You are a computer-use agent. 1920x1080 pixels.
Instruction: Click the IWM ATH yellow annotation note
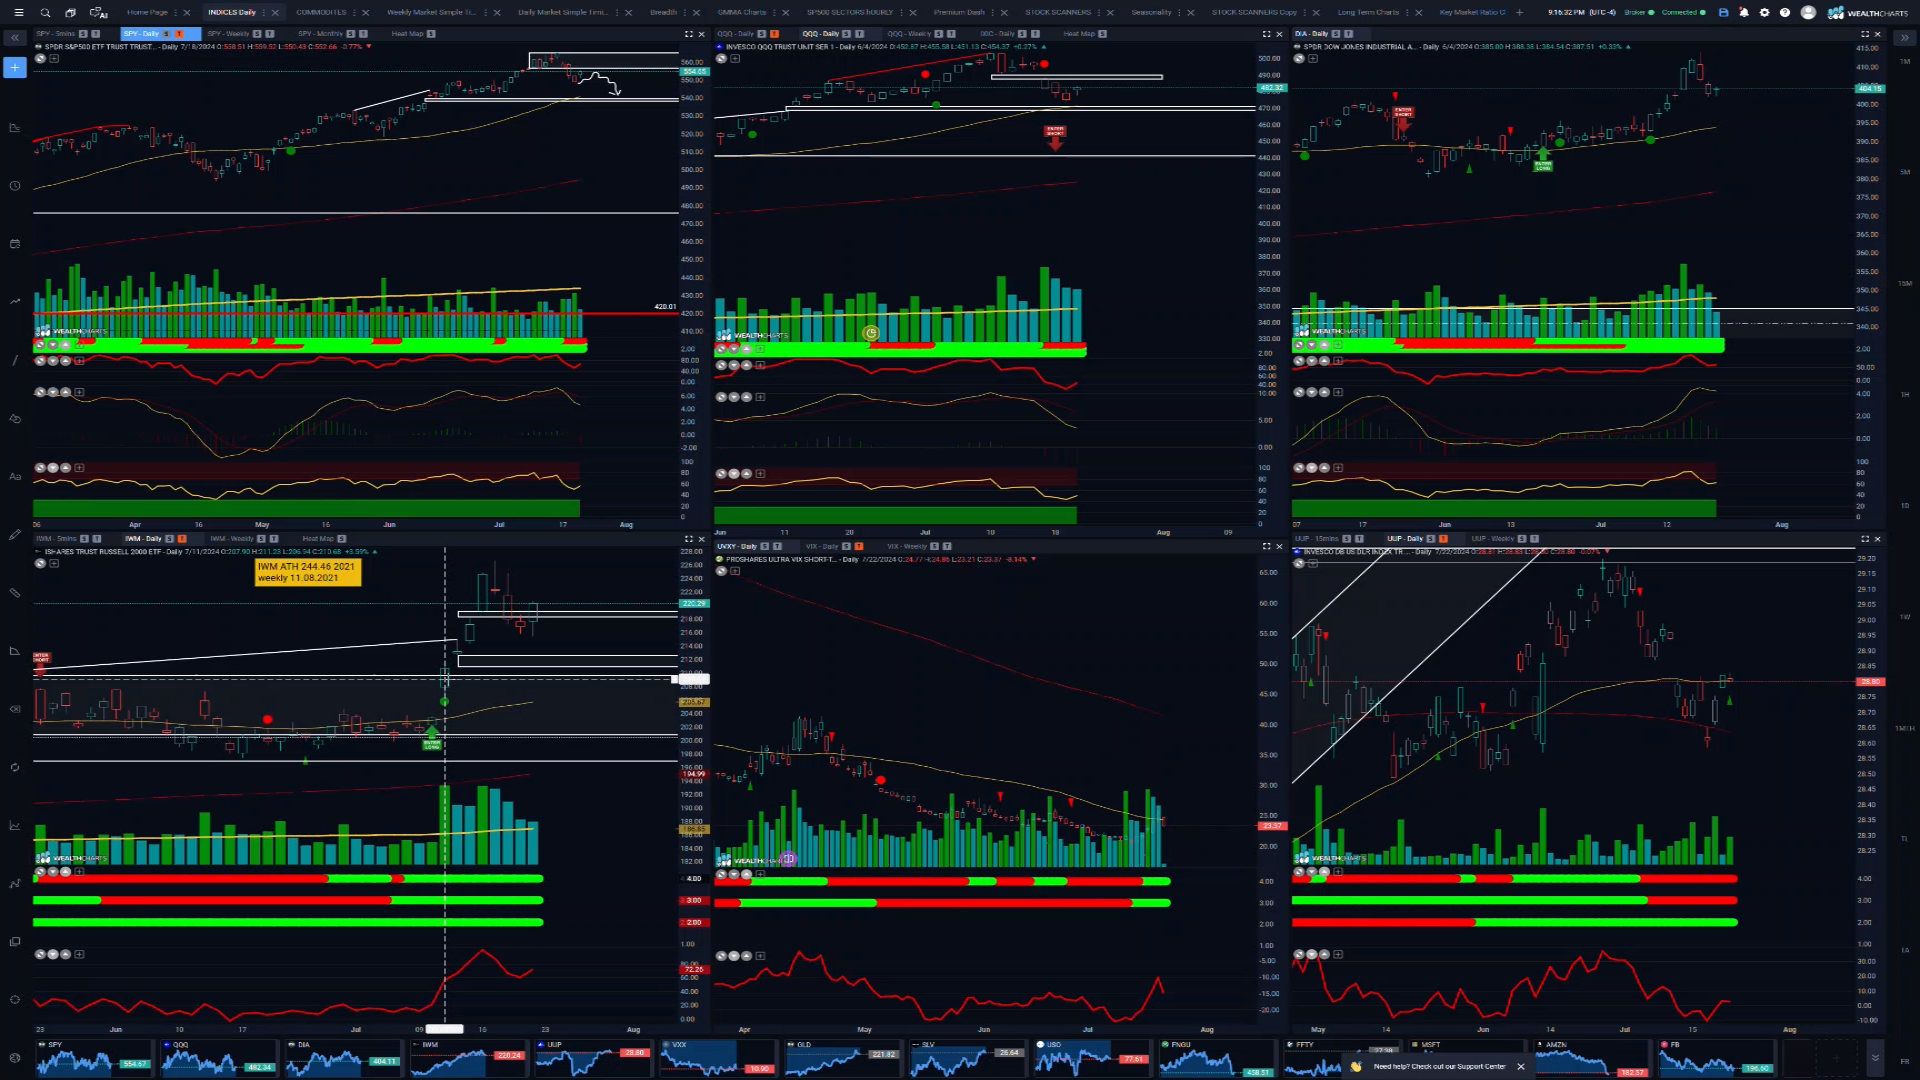pos(307,572)
